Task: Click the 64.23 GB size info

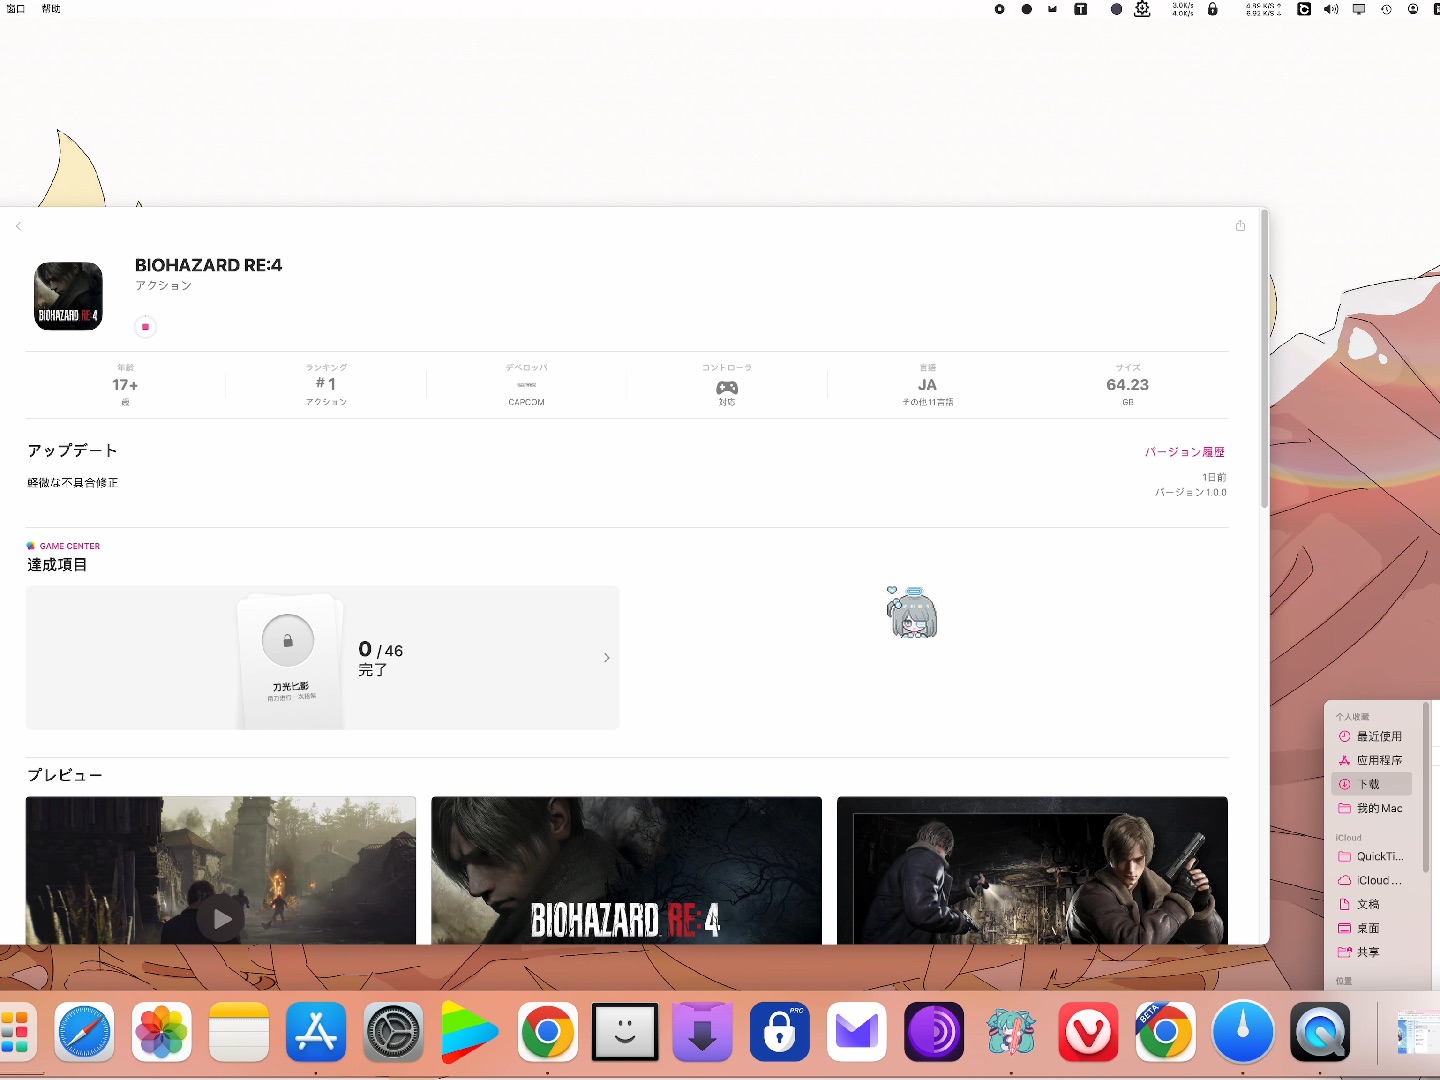Action: pyautogui.click(x=1128, y=385)
